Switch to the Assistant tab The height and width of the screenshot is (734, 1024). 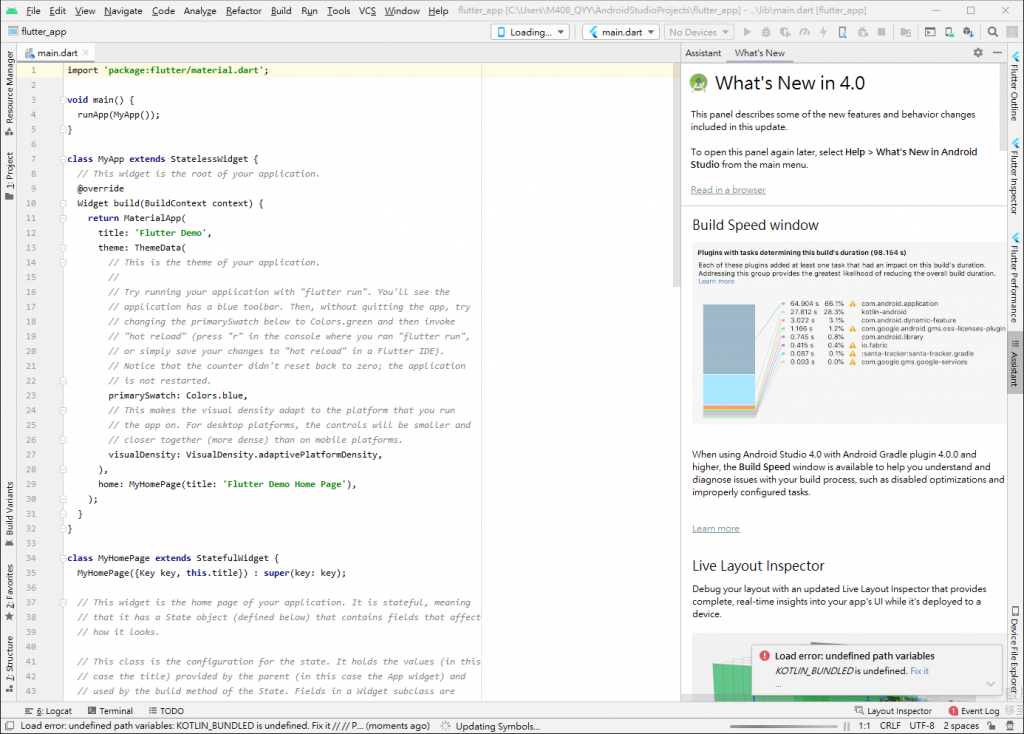click(x=703, y=53)
